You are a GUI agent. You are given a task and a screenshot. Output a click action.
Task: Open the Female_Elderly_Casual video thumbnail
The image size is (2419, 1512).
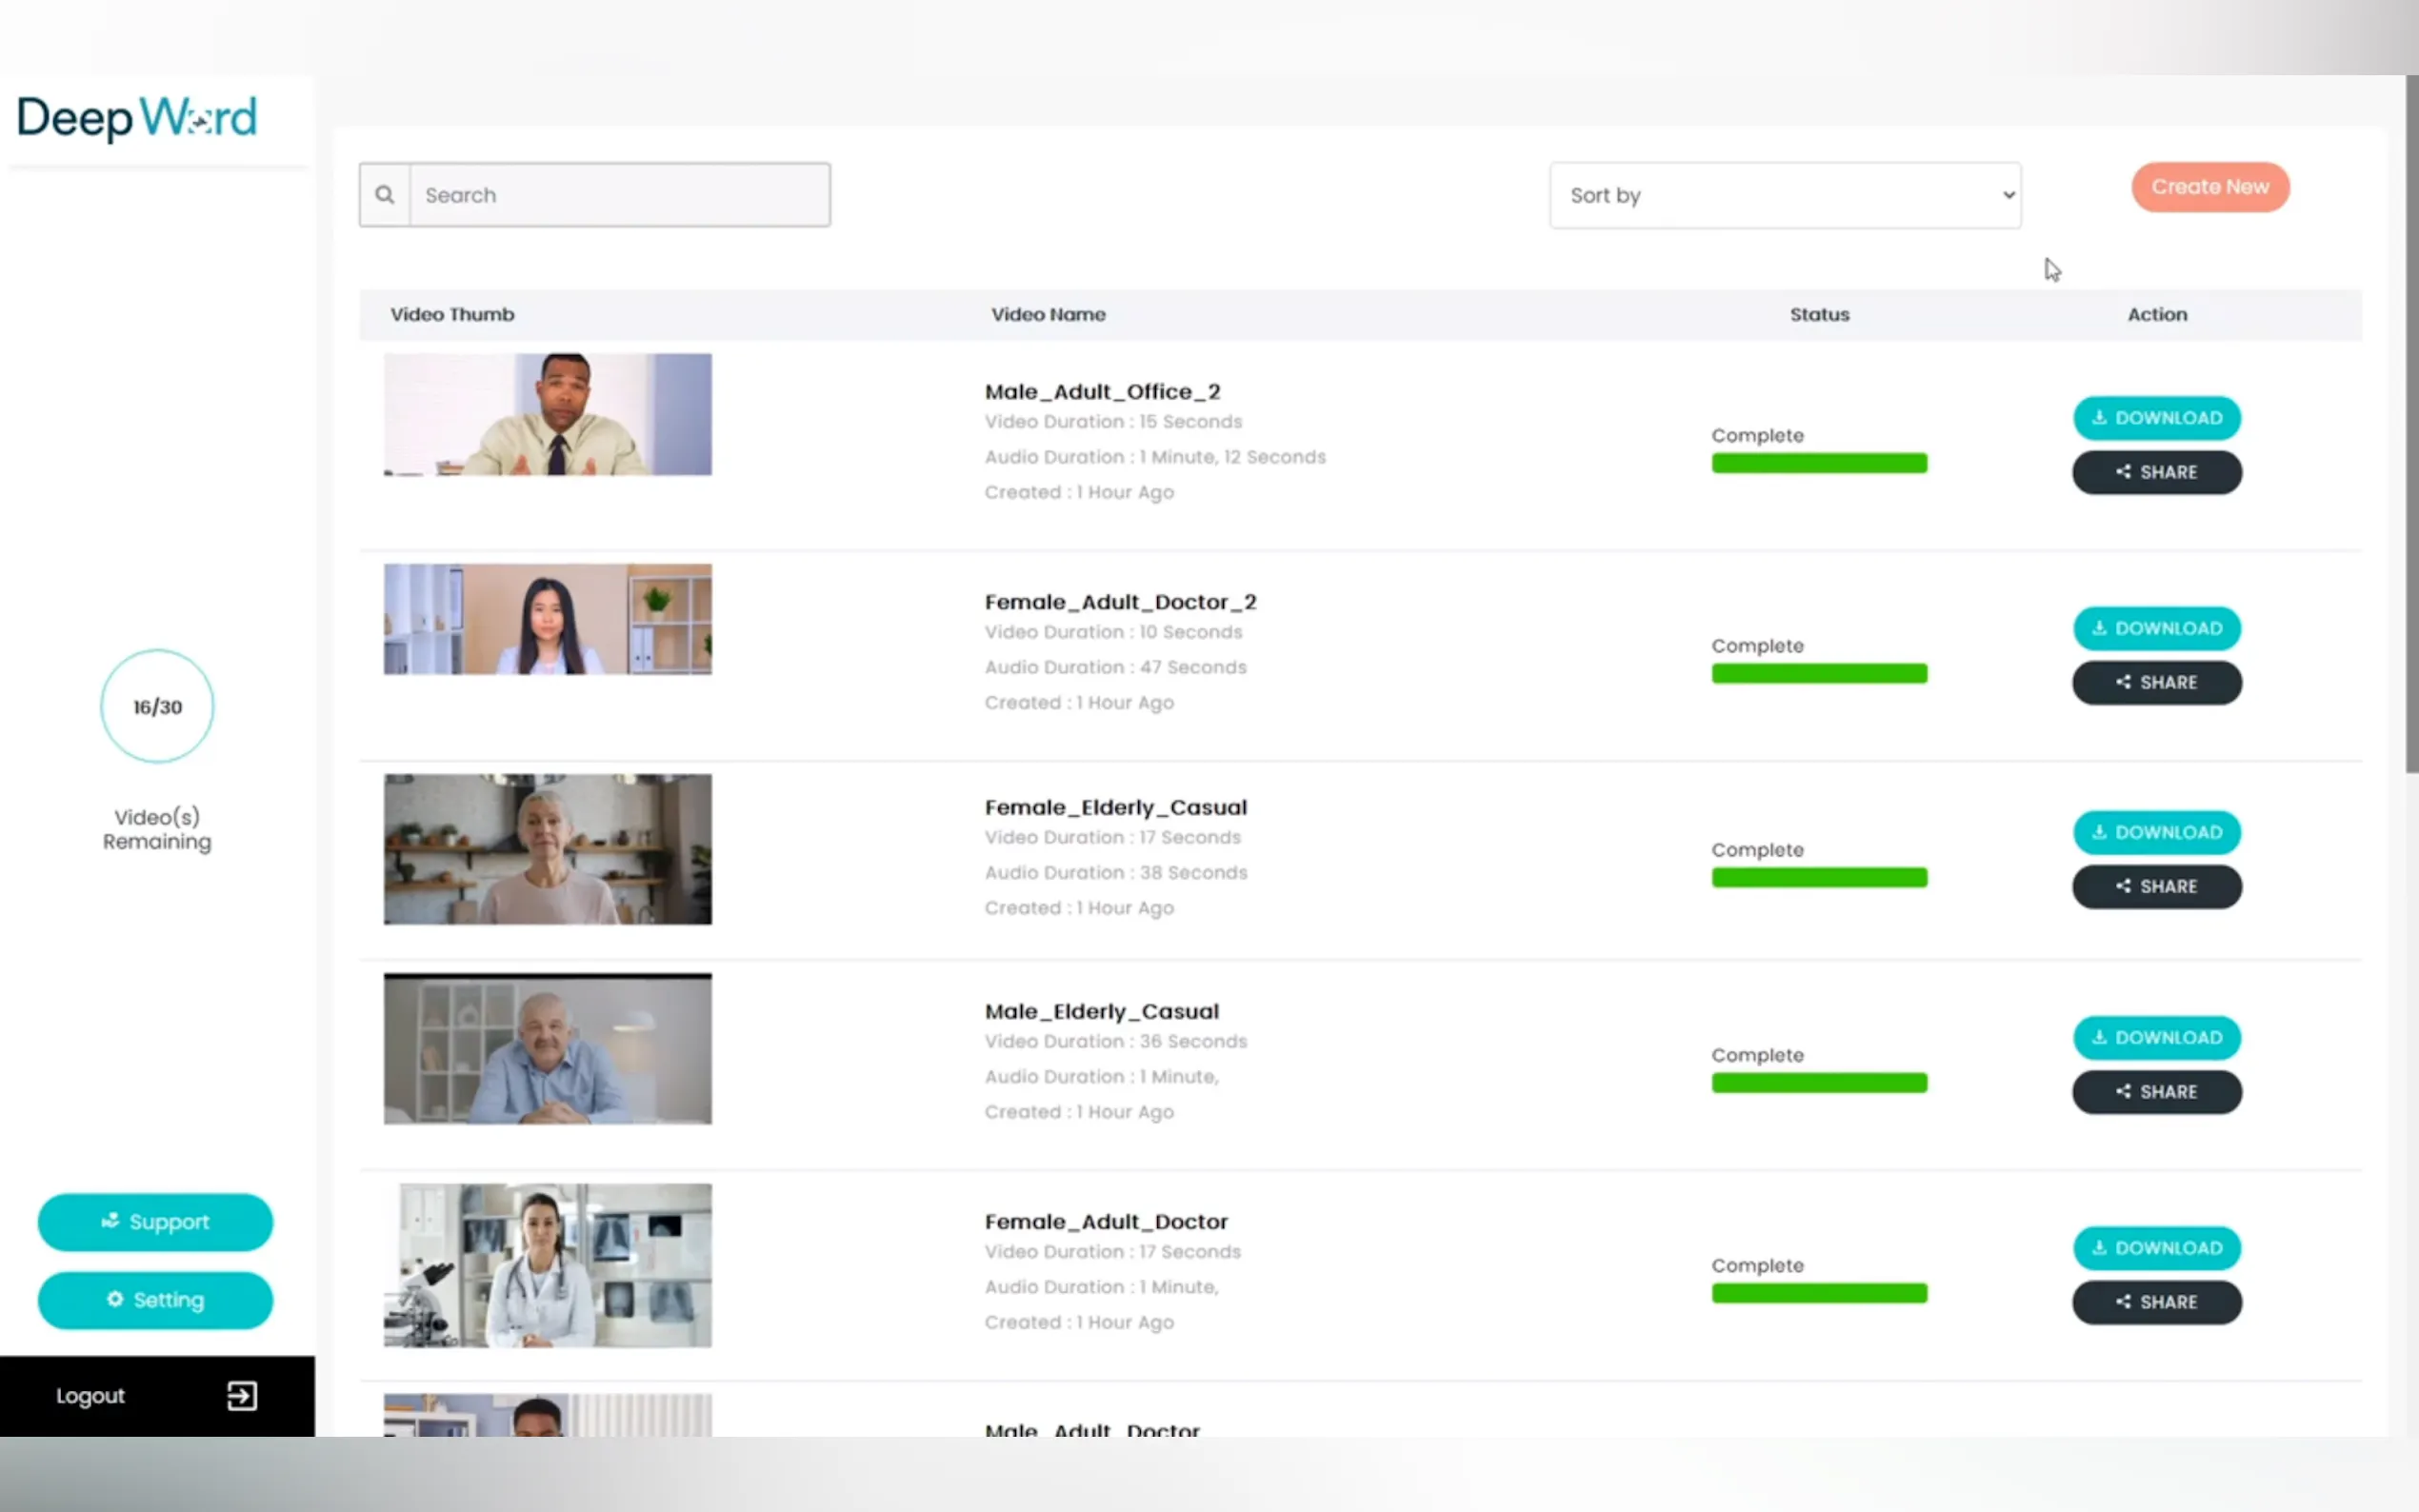click(x=547, y=848)
